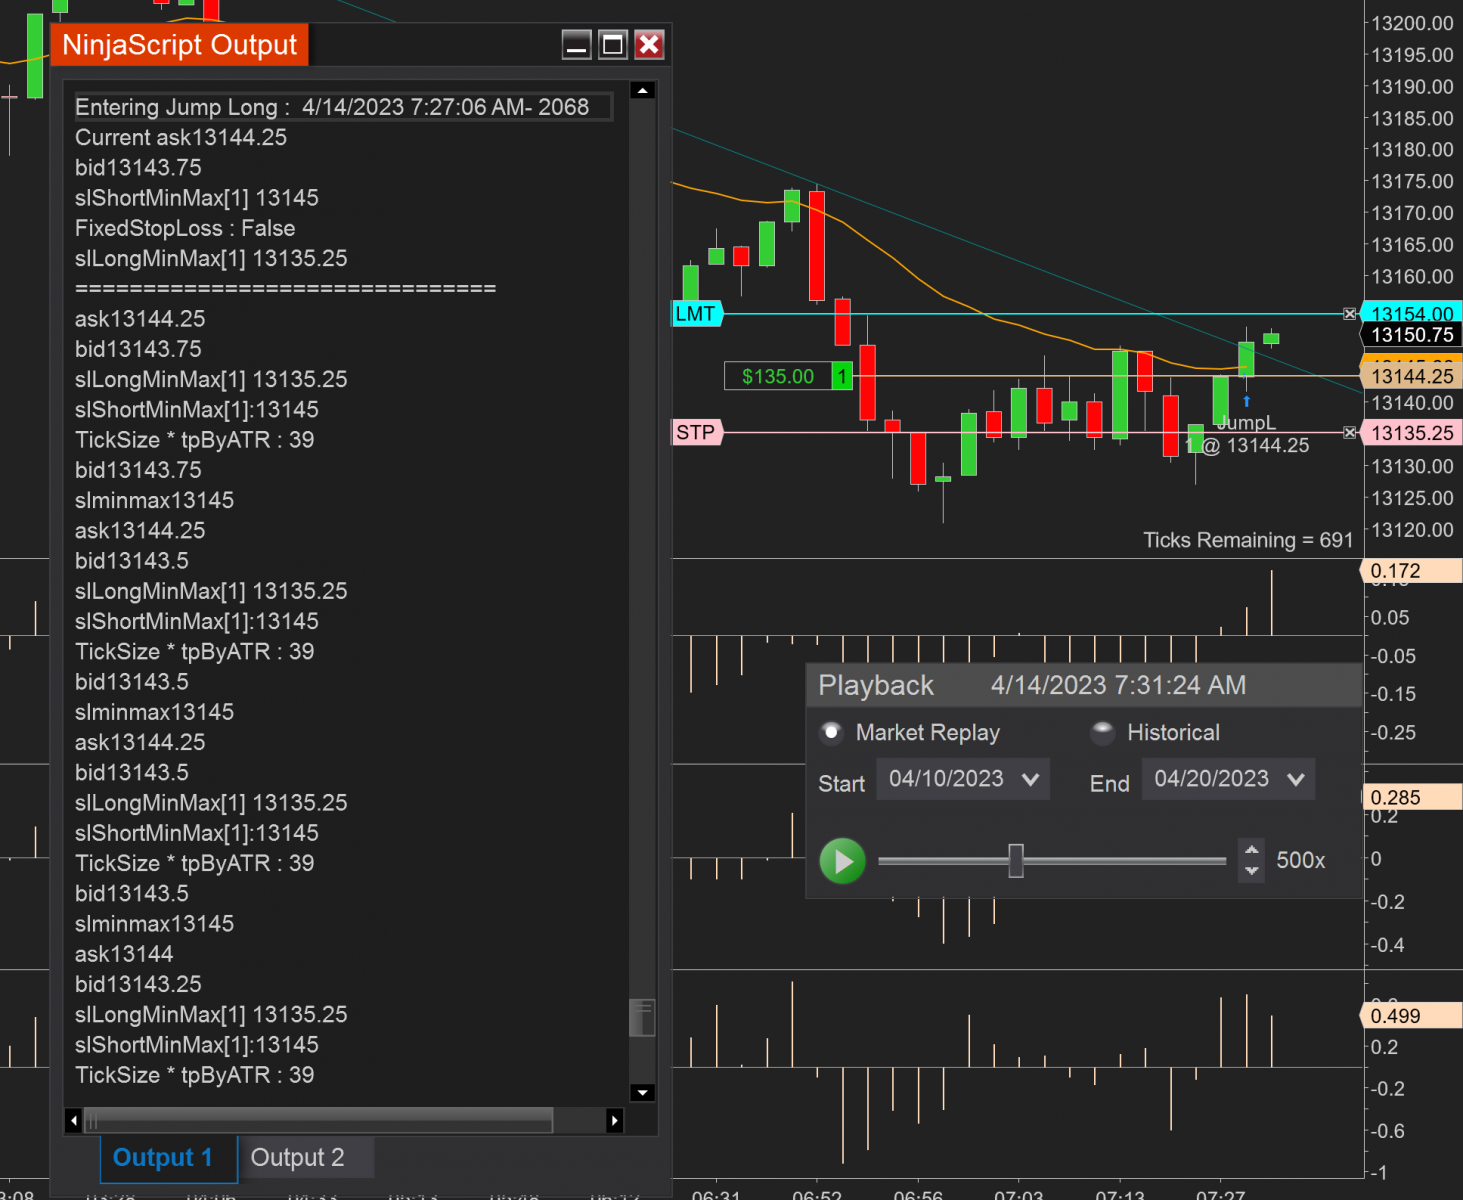Click the output horizontal scroll-left arrow

74,1121
